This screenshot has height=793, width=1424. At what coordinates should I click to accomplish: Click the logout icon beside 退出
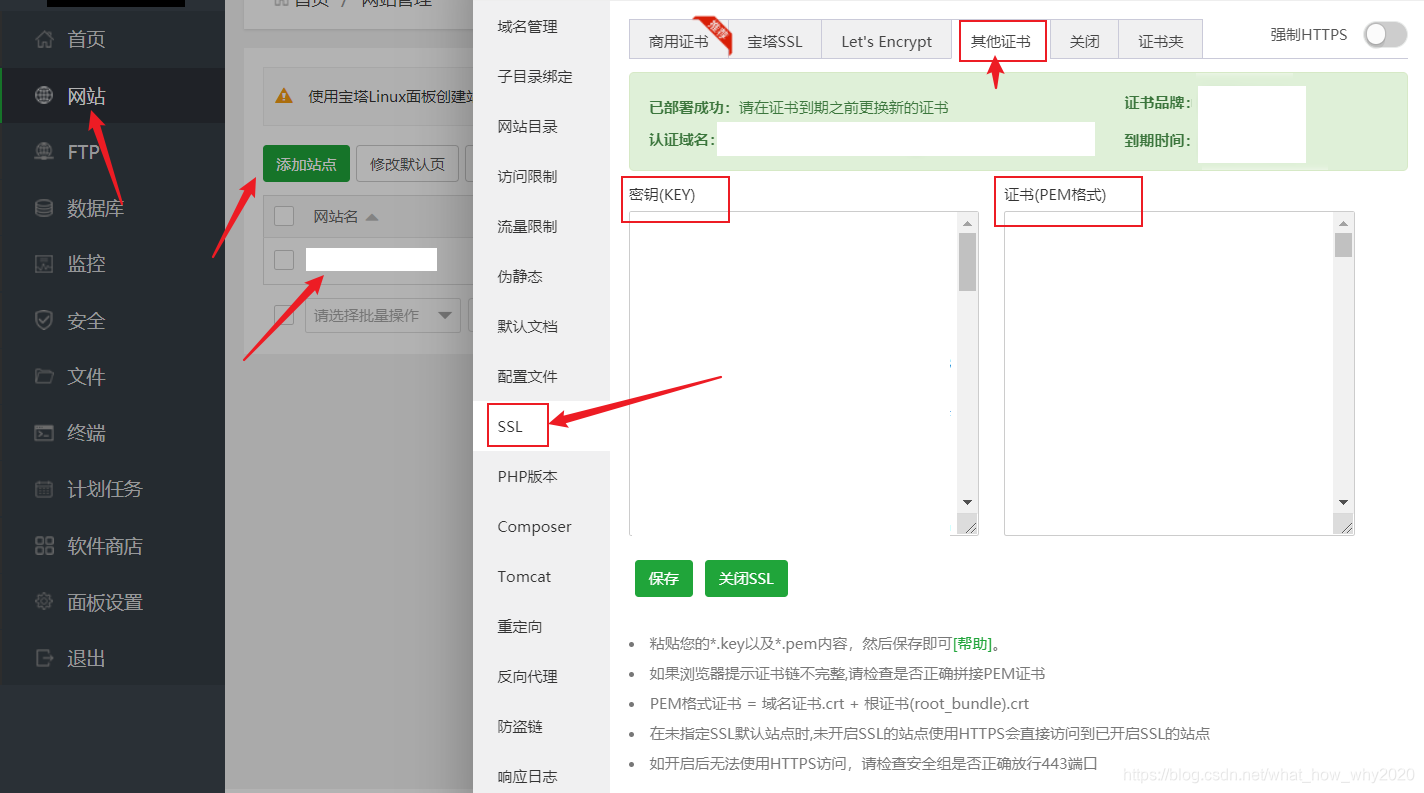click(44, 658)
